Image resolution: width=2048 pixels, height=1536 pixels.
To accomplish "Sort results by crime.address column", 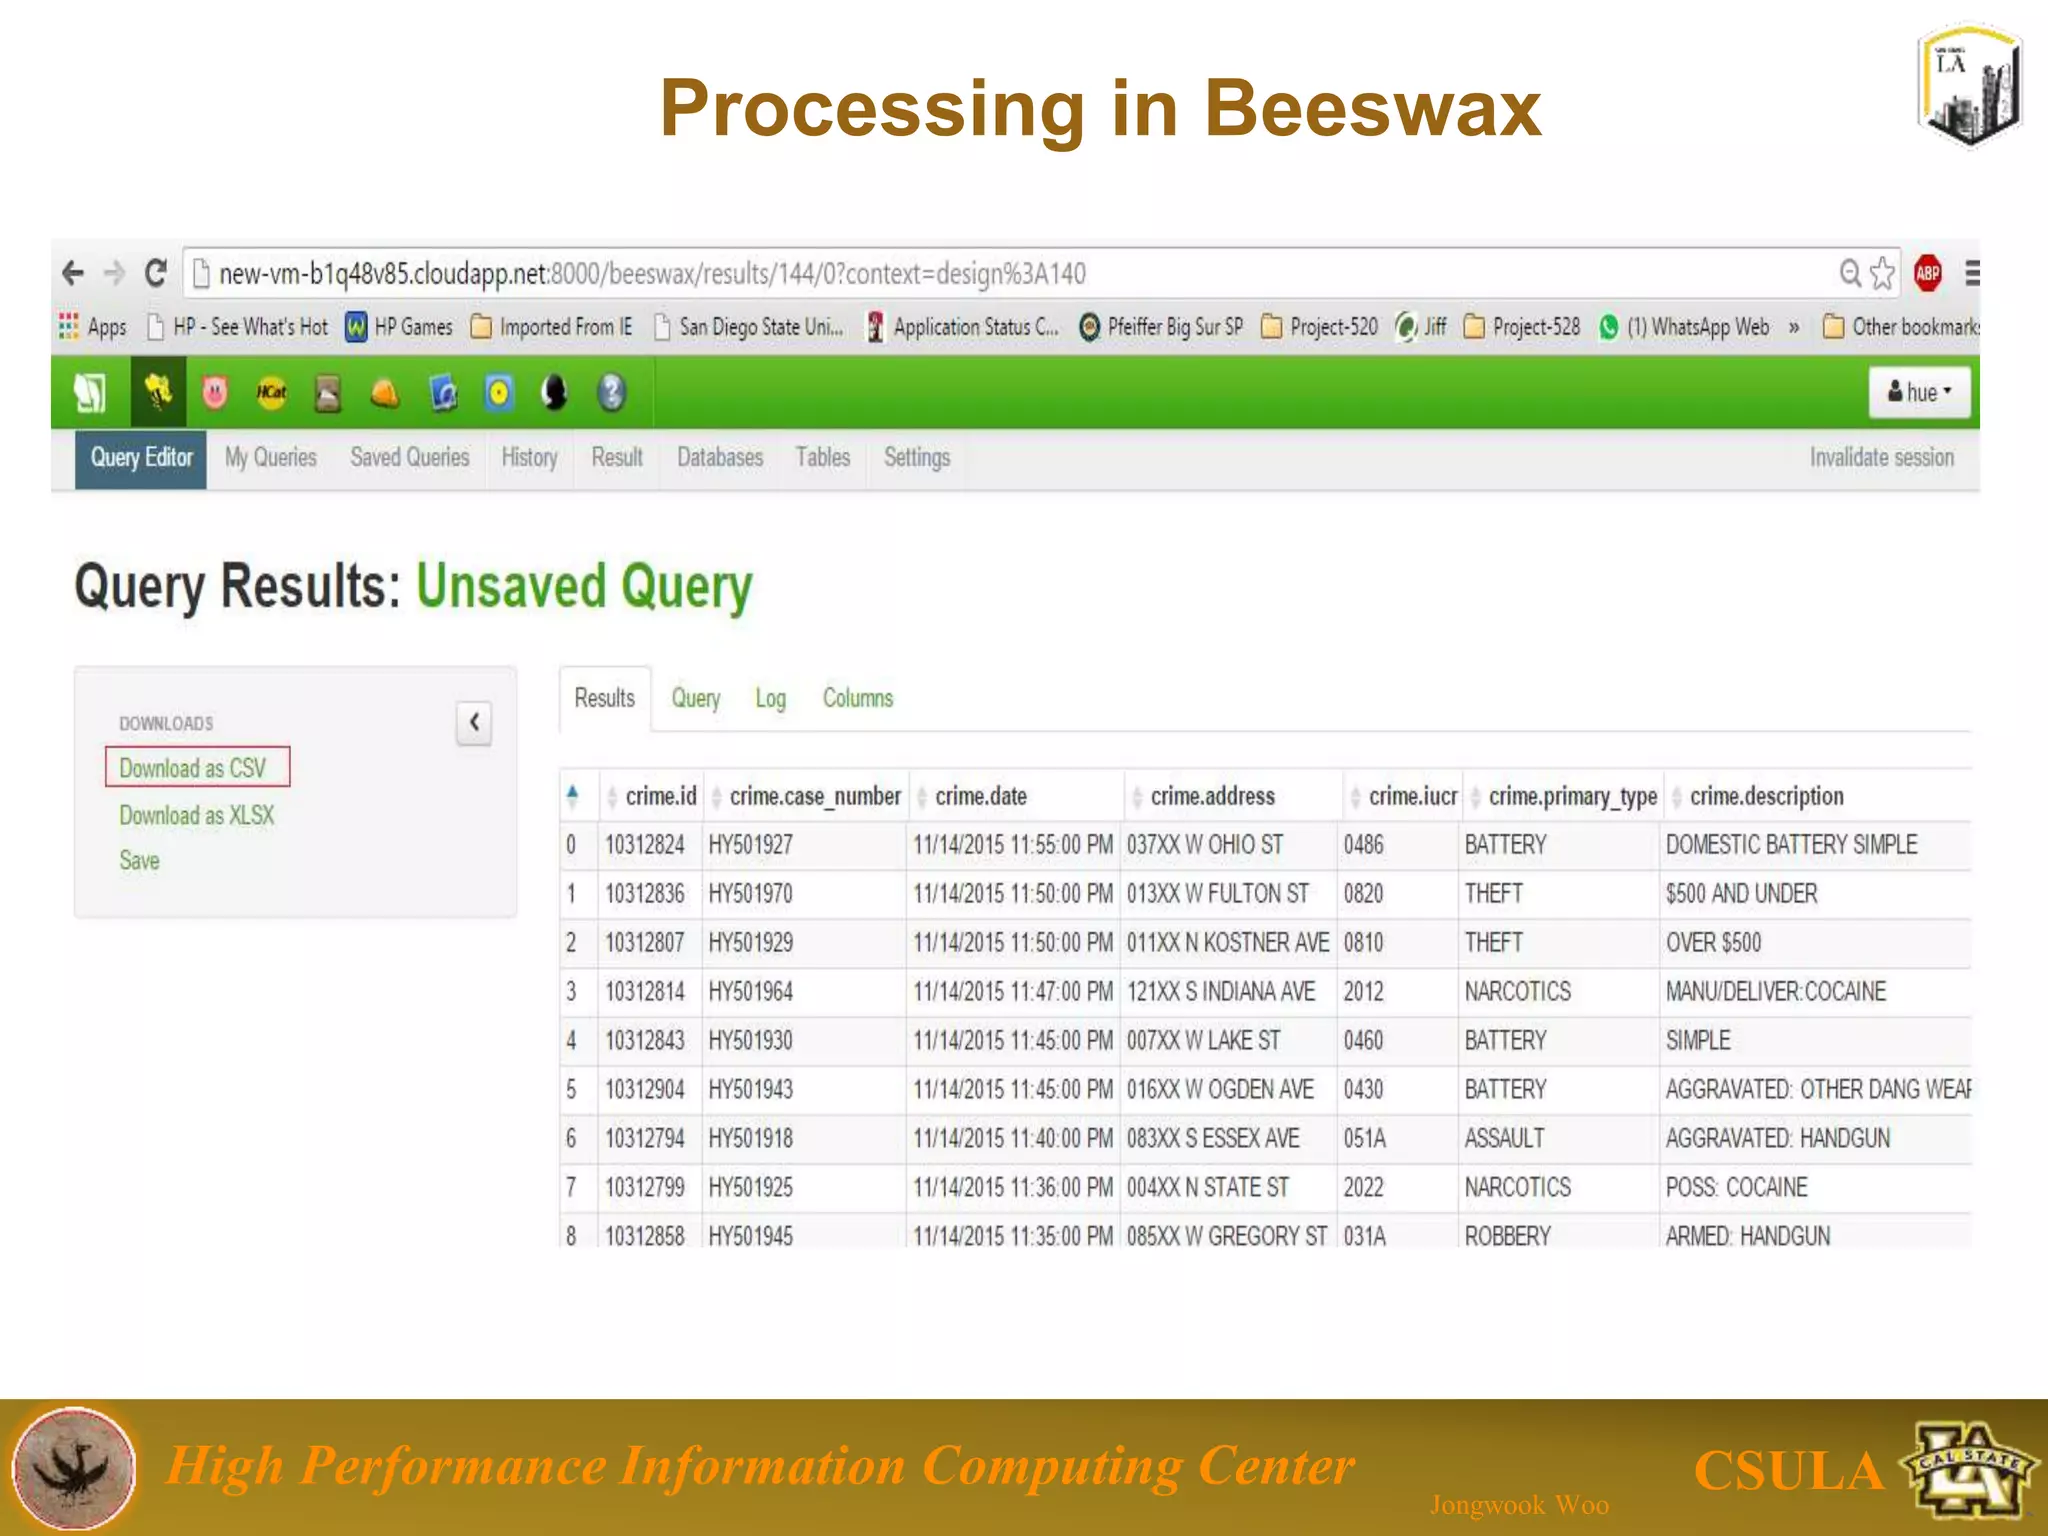I will (x=1211, y=796).
